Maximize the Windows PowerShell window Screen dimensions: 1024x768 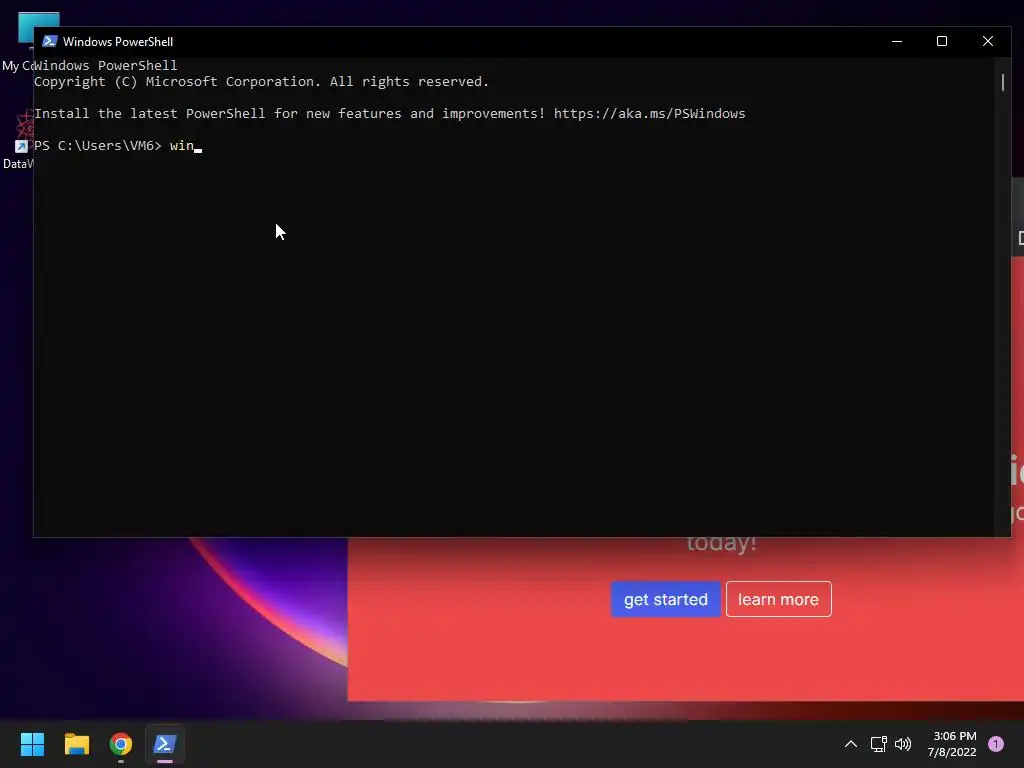(942, 41)
